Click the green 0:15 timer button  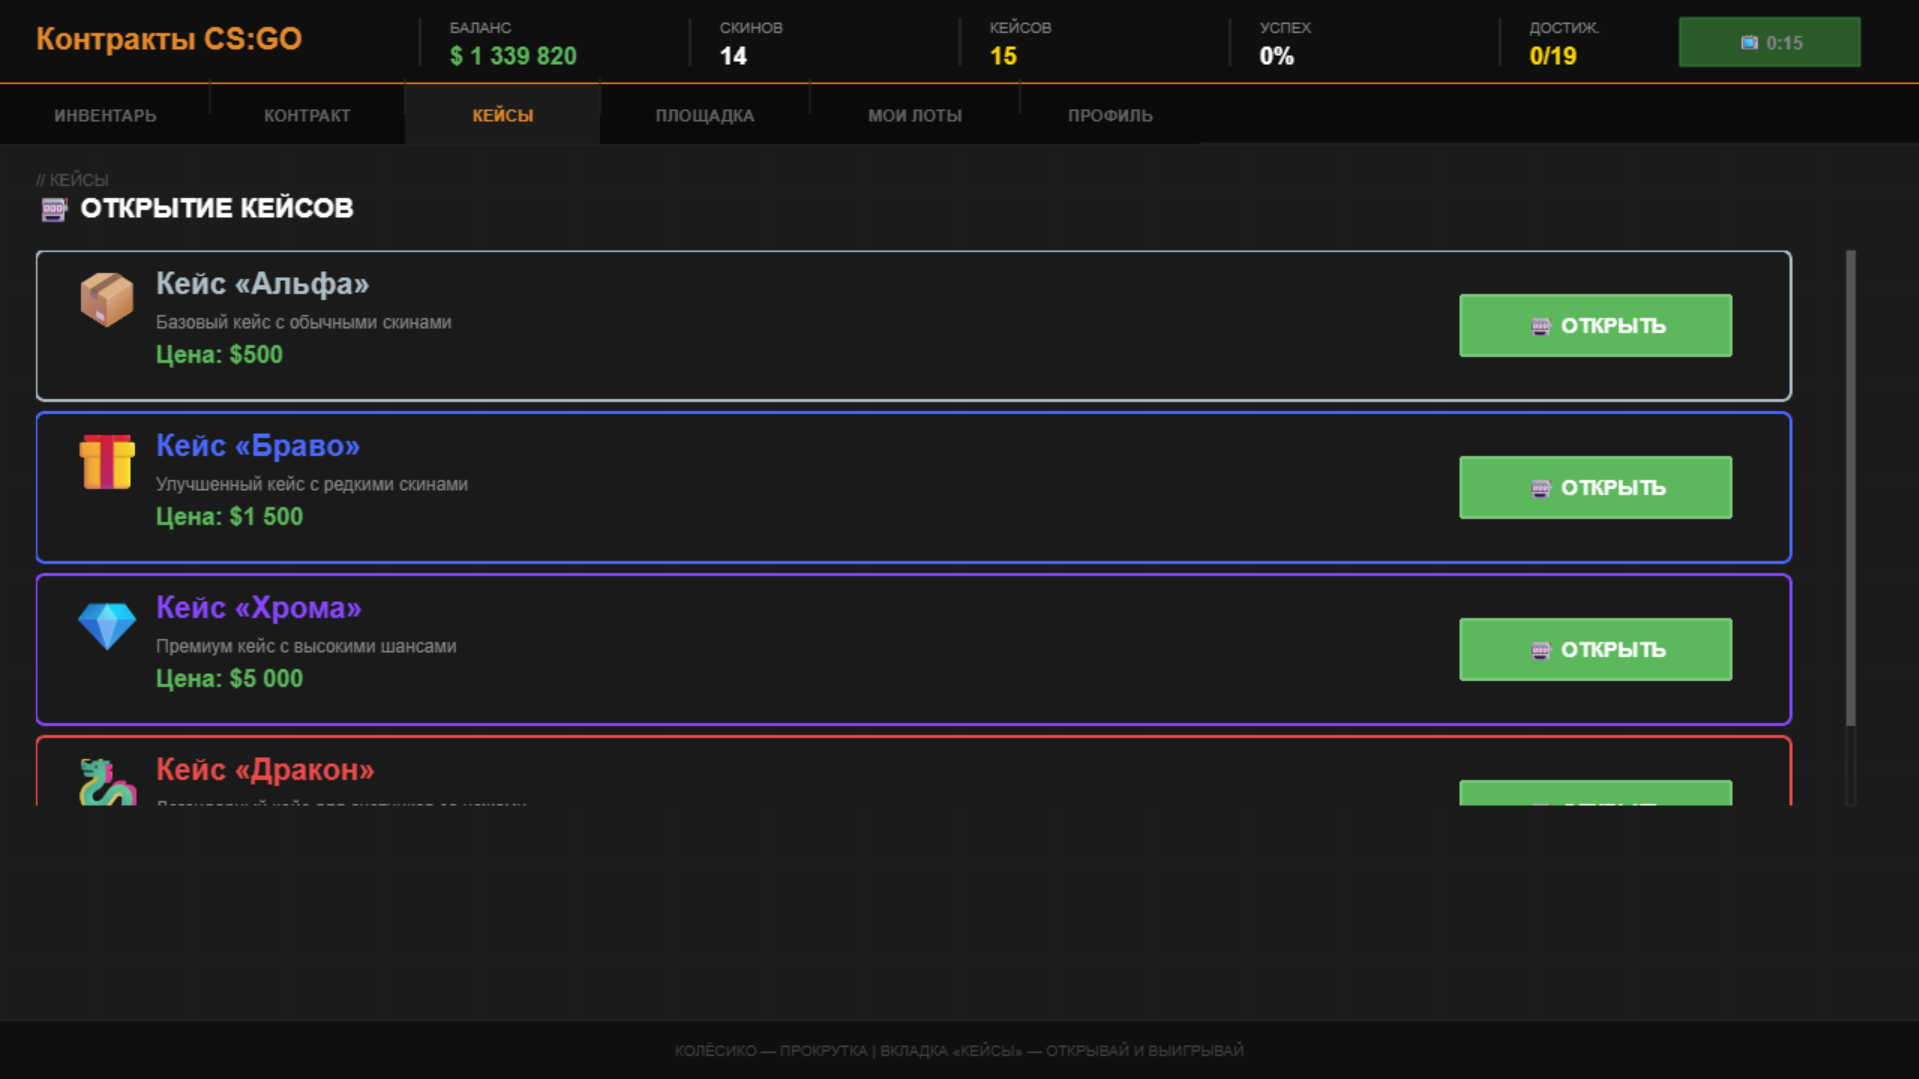click(x=1769, y=43)
